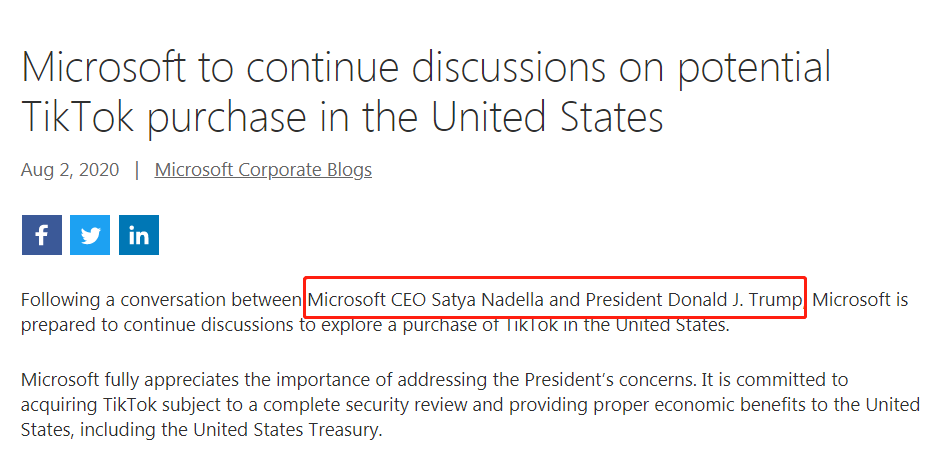
Task: Open the Microsoft Corporate Blogs link
Action: point(263,170)
